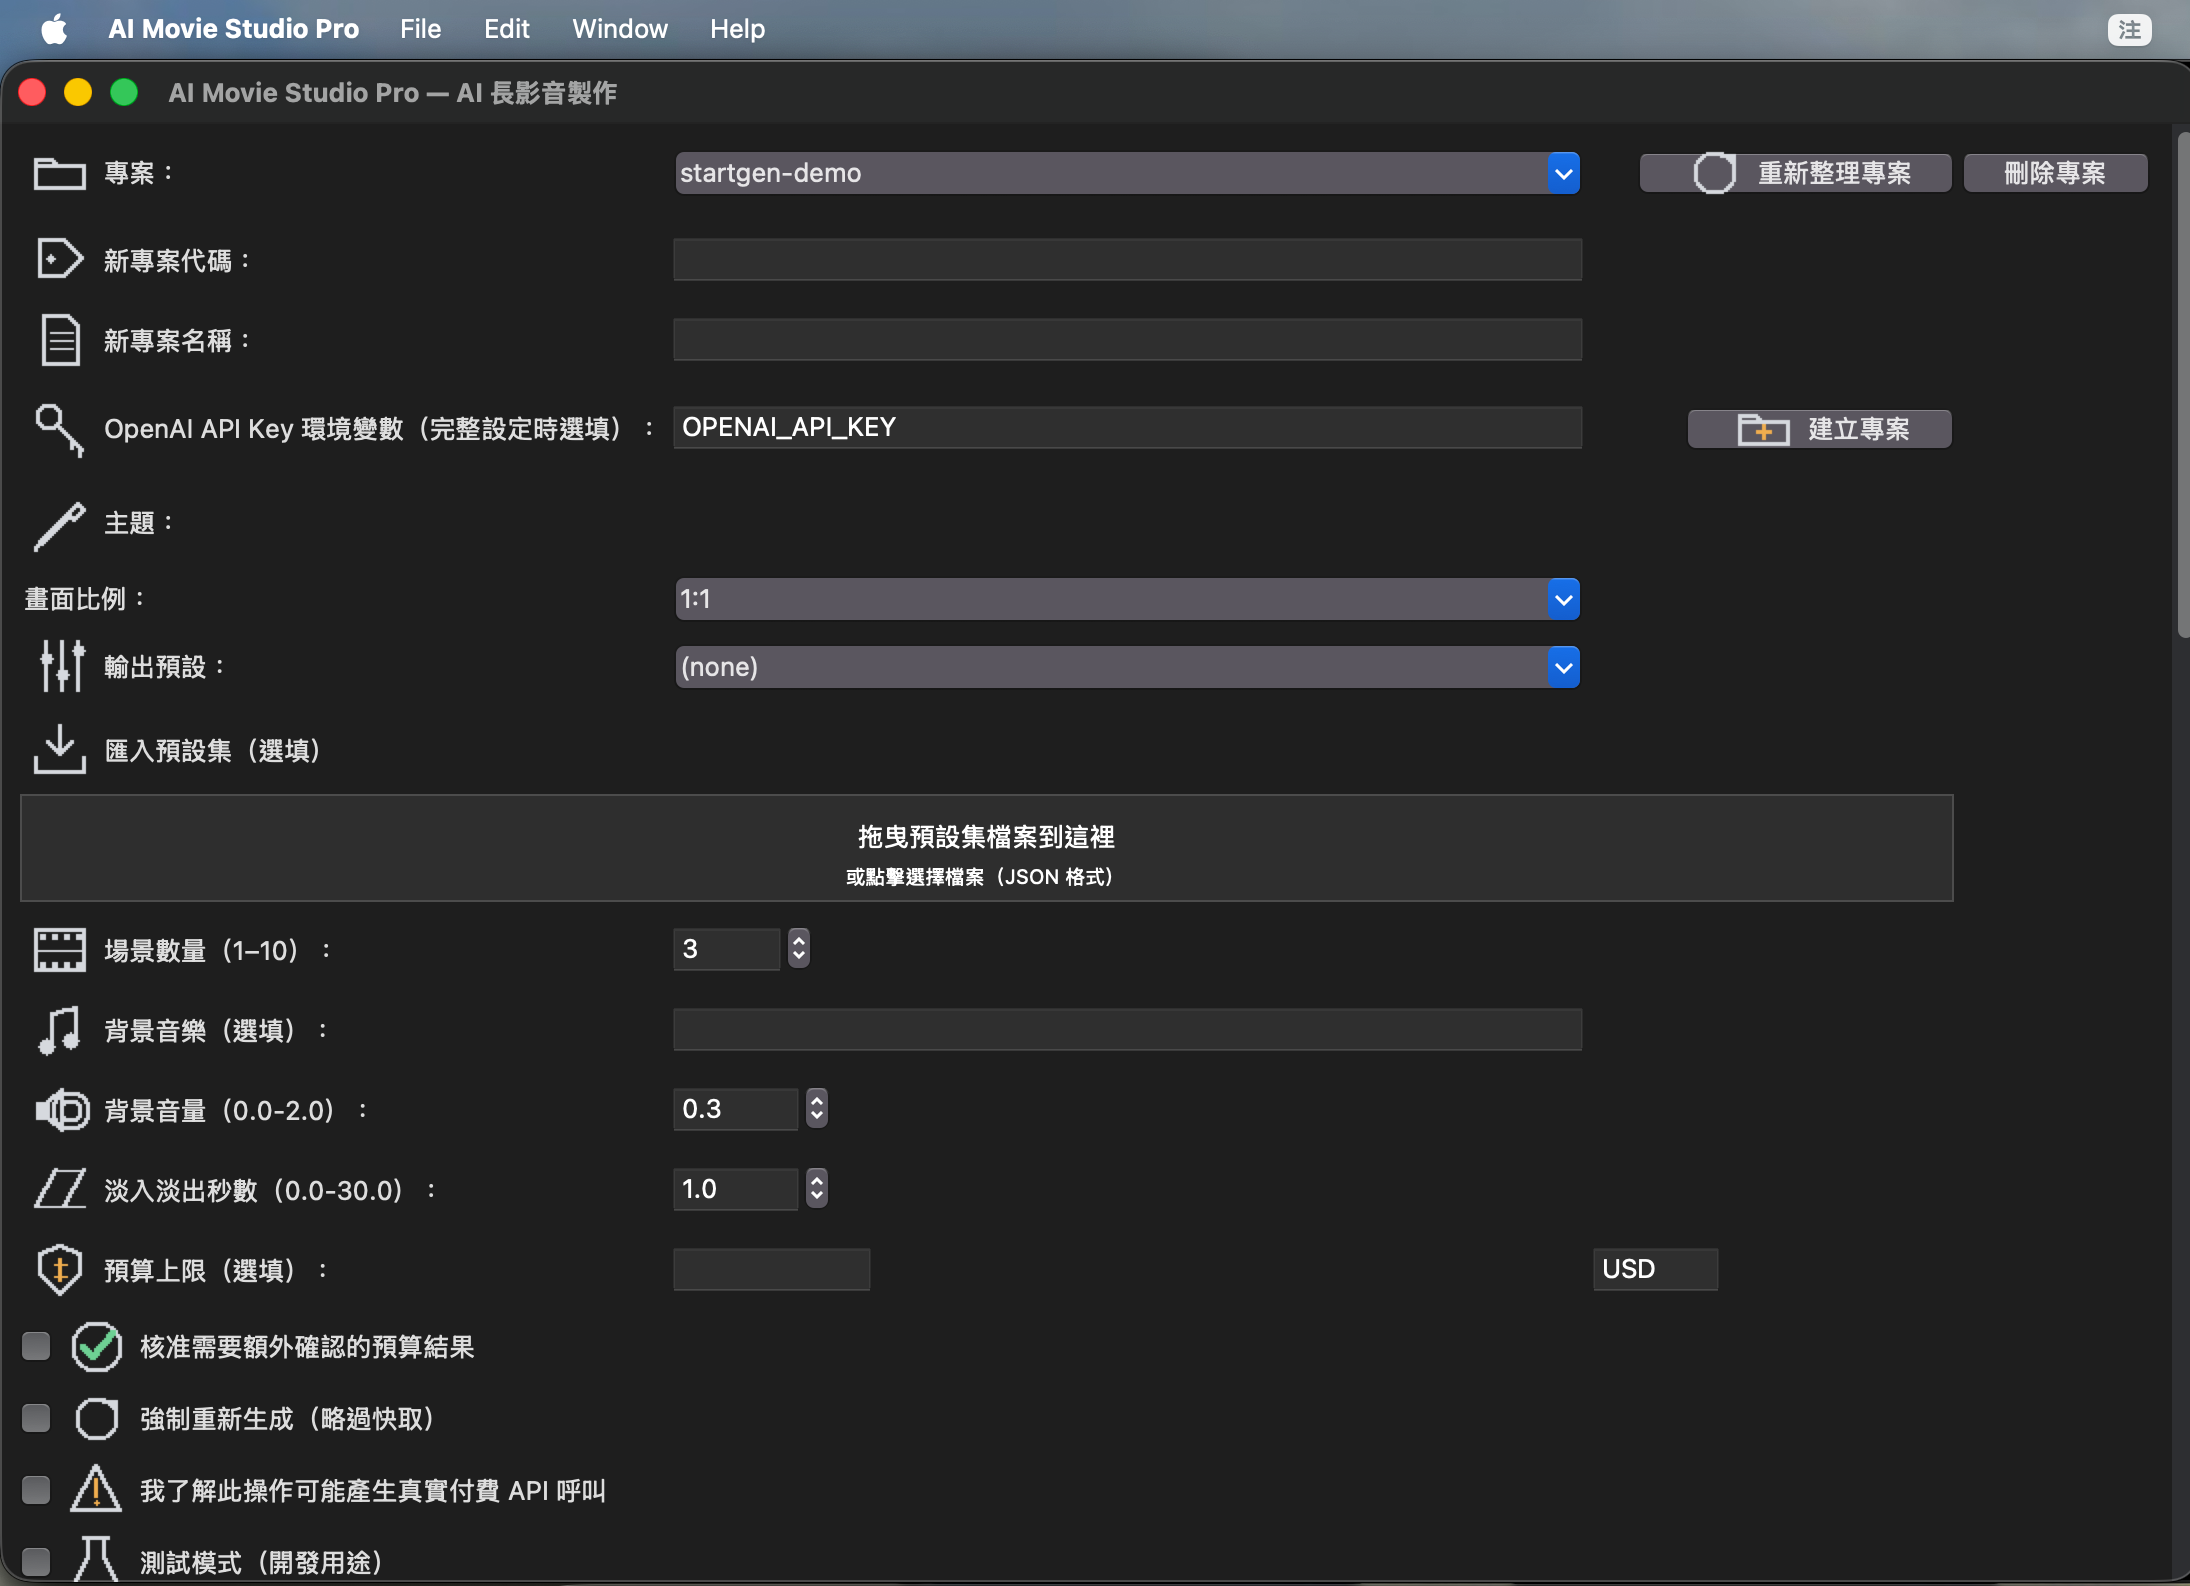Focus the 新專案名稱 text field
The height and width of the screenshot is (1586, 2190).
[x=1127, y=340]
